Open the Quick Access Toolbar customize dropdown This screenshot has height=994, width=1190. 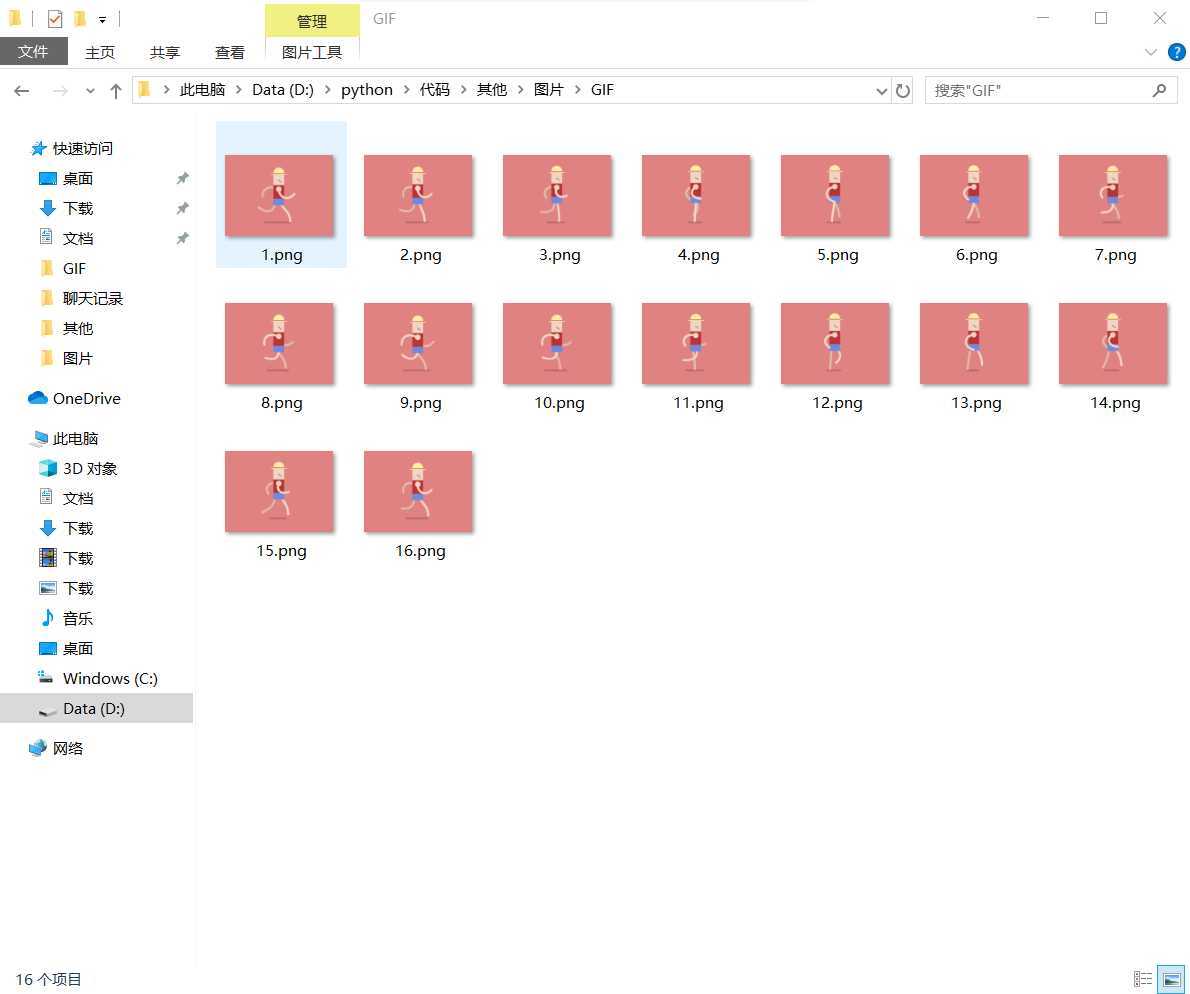click(x=102, y=20)
